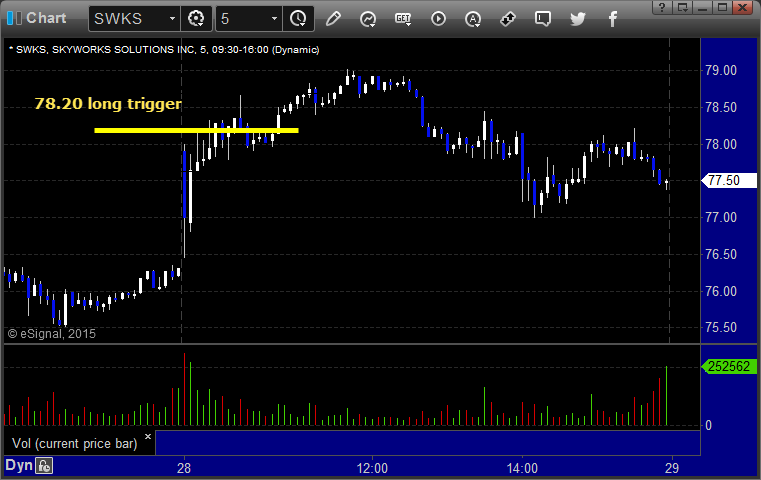Image resolution: width=761 pixels, height=480 pixels.
Task: Expand the interval 5 dropdown arrow
Action: click(x=274, y=19)
